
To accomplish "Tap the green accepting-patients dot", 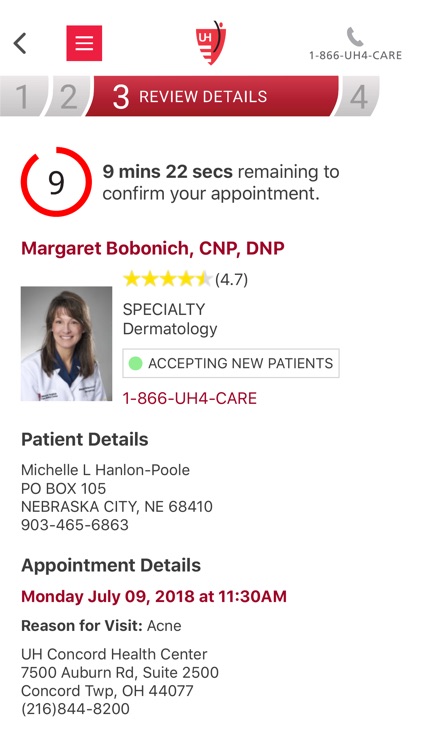I will 135,364.
